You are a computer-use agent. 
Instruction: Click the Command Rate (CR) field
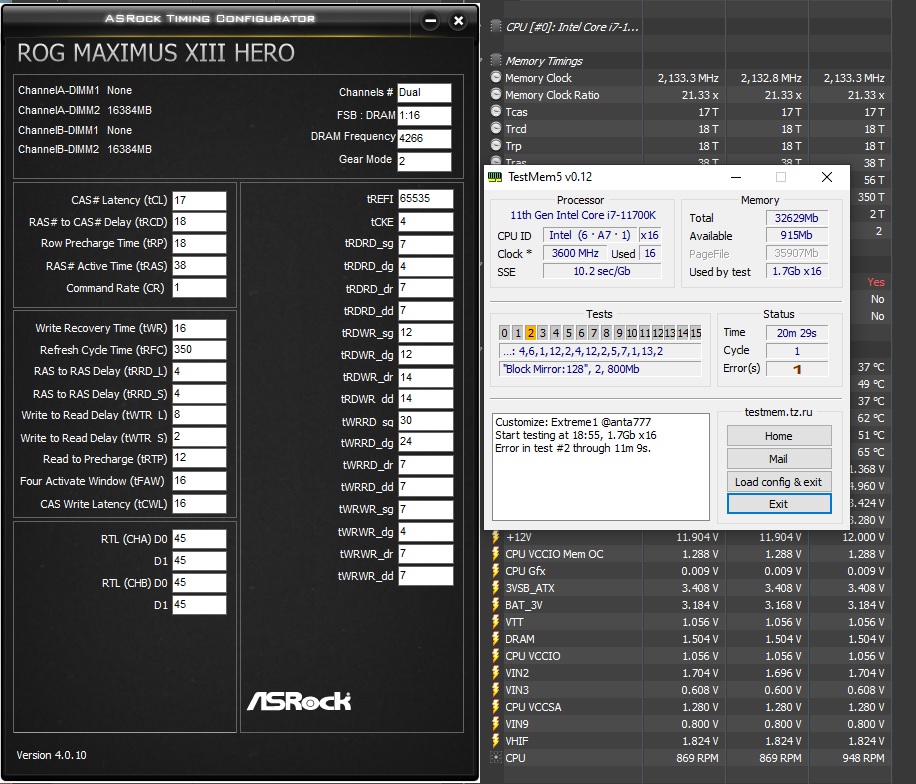click(x=199, y=287)
